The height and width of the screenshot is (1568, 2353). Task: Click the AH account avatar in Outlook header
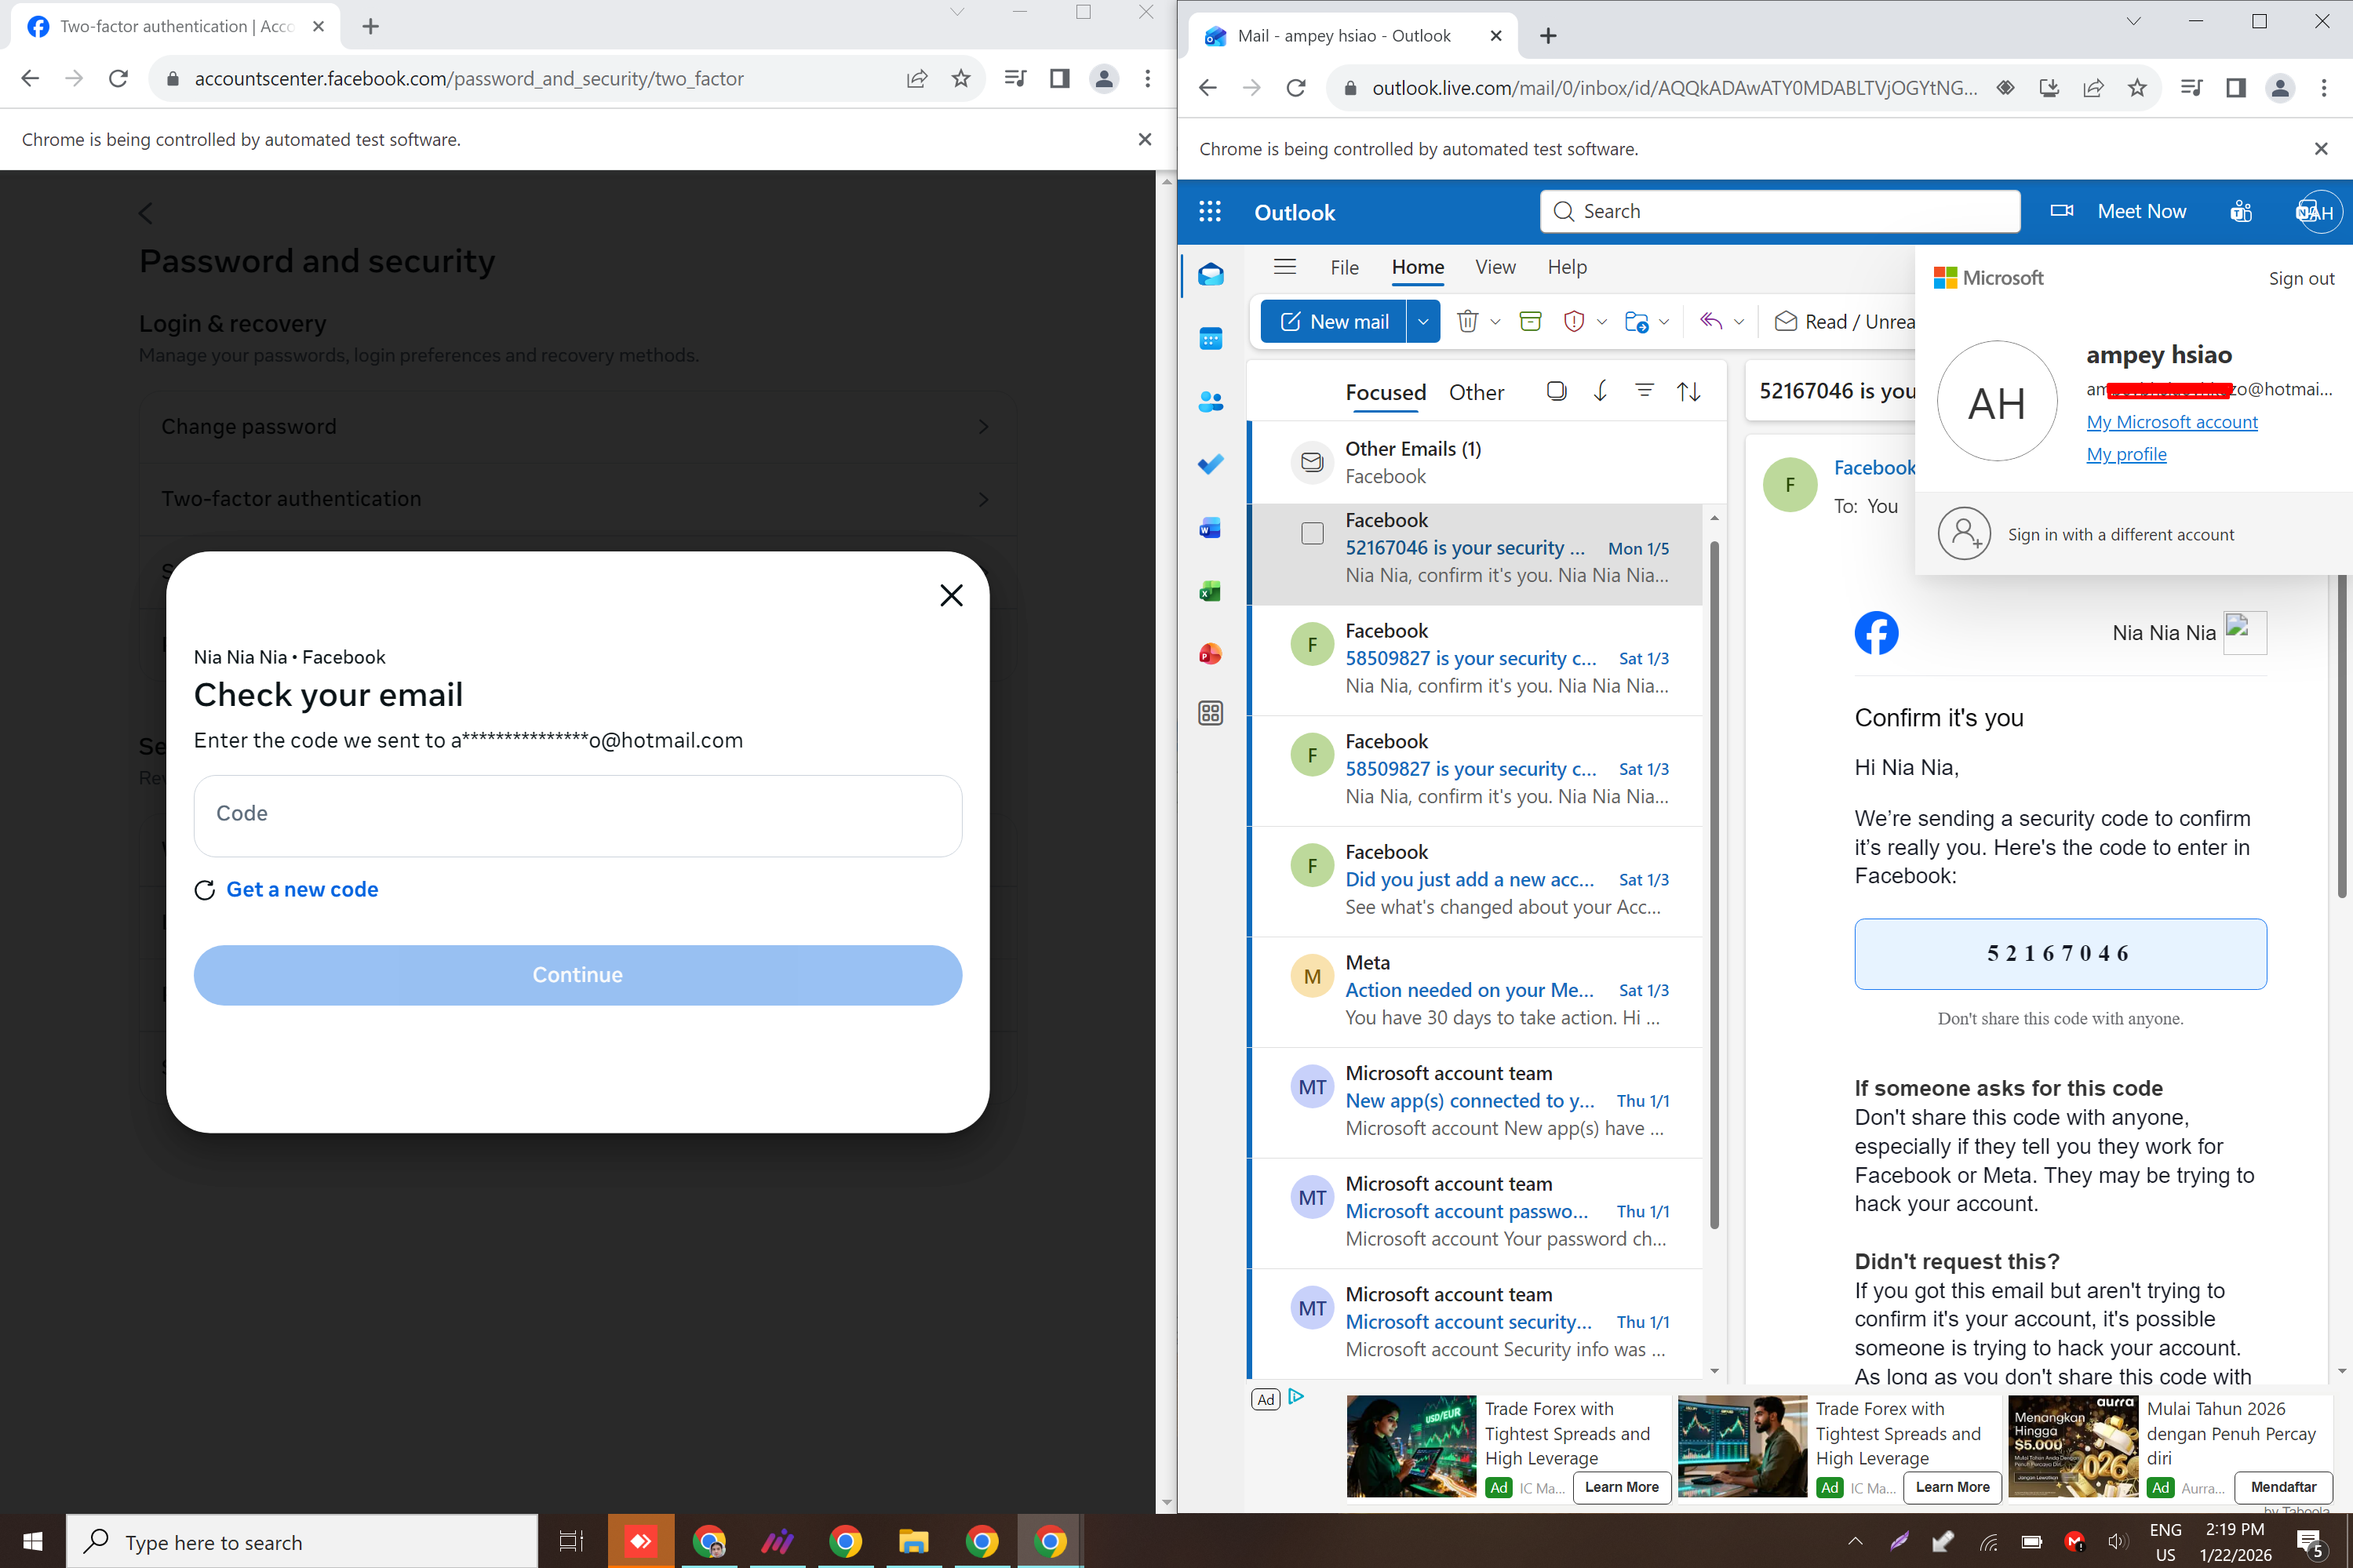pyautogui.click(x=2319, y=212)
